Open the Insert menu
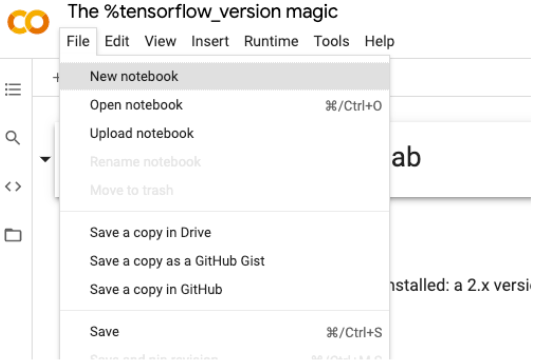533x361 pixels. tap(210, 41)
